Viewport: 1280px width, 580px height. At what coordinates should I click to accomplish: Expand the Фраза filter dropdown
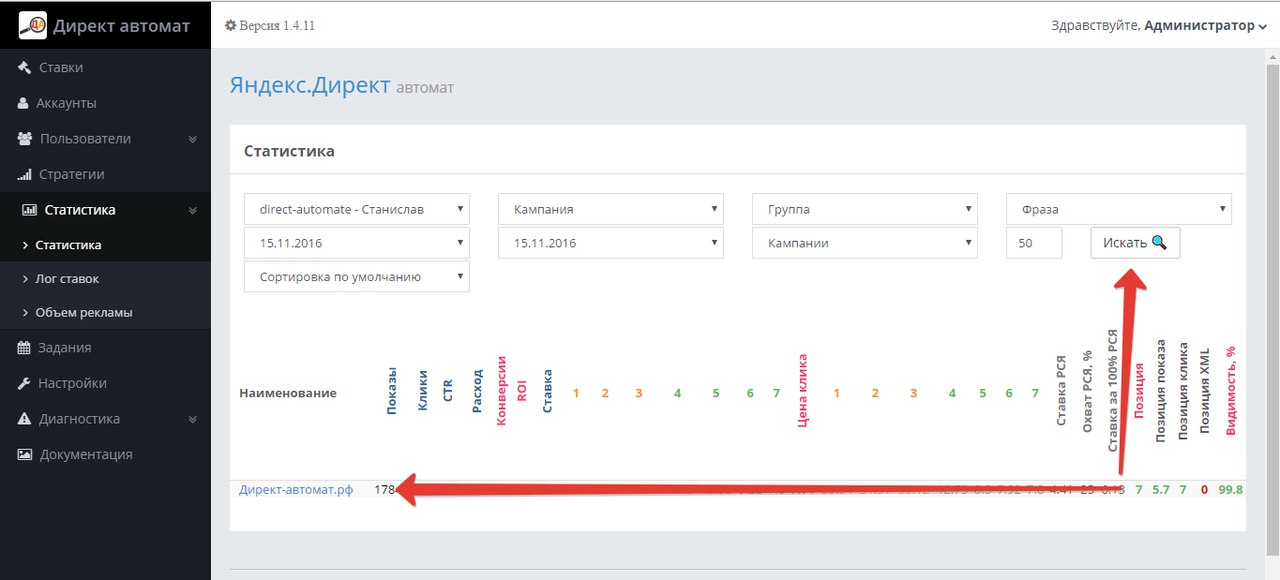1118,210
